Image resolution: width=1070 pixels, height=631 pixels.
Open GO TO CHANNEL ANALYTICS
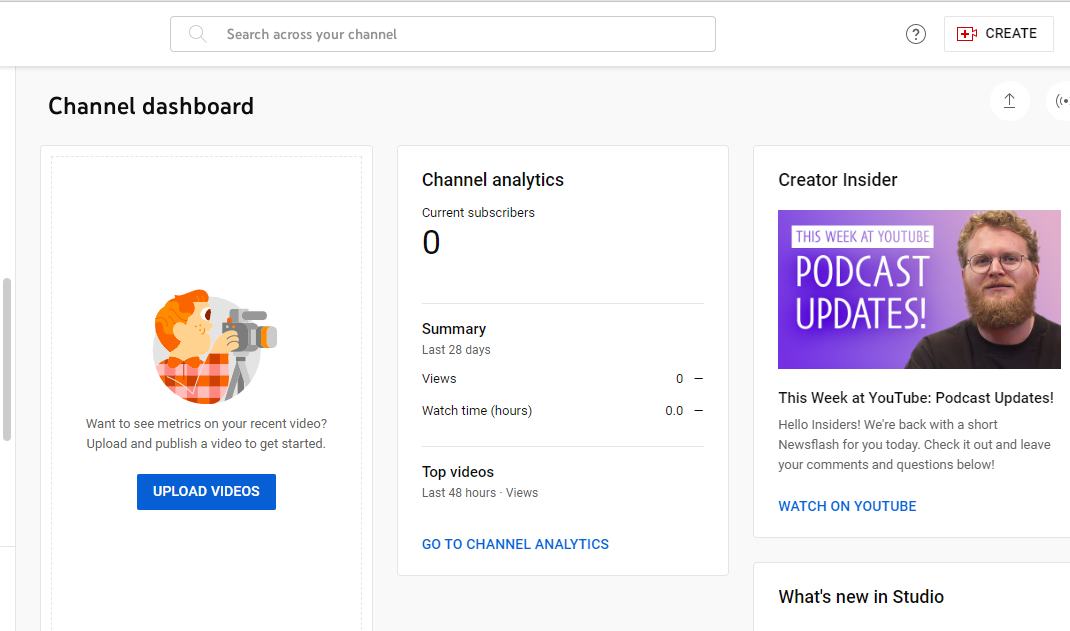click(515, 544)
